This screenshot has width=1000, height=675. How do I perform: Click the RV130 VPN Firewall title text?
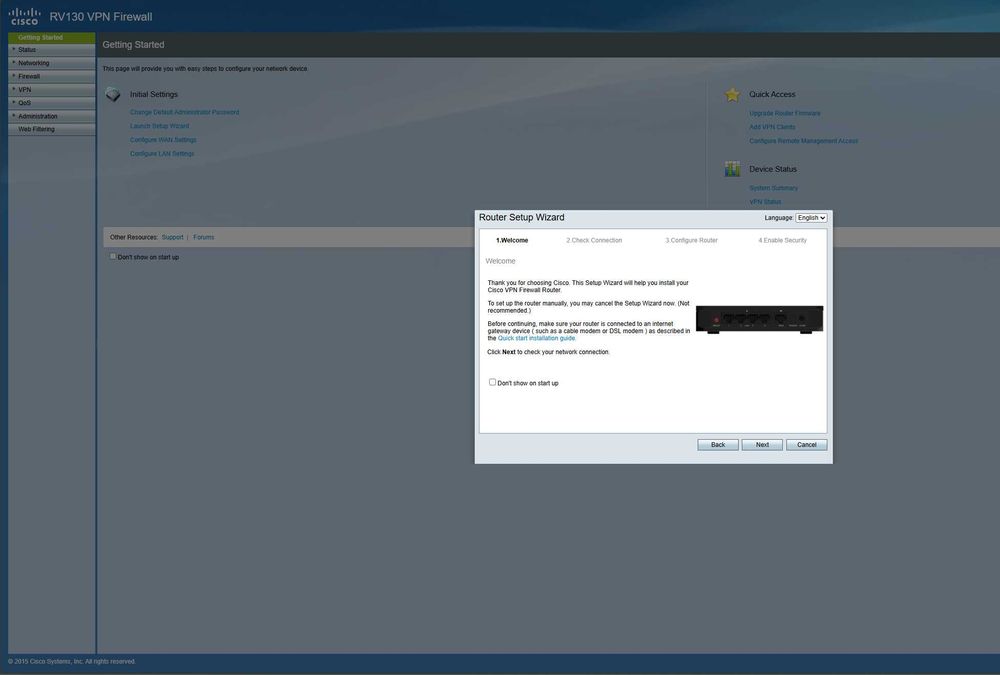(x=101, y=17)
